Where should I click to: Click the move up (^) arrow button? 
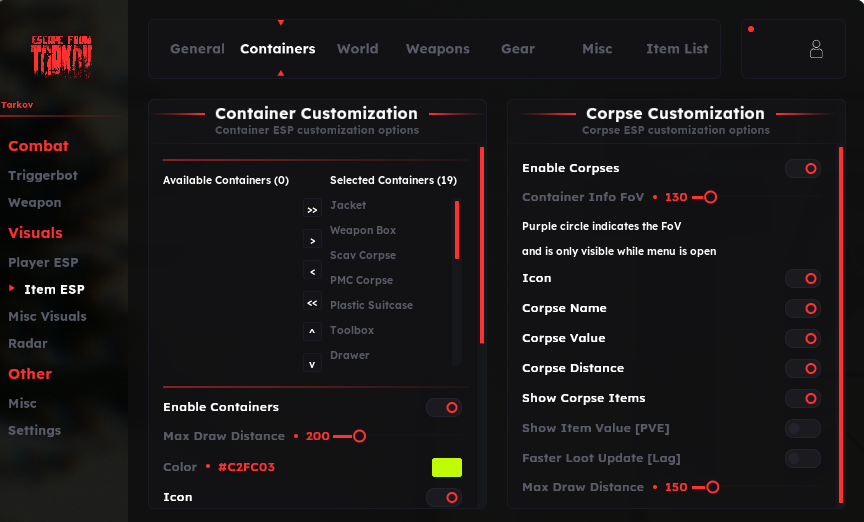312,332
